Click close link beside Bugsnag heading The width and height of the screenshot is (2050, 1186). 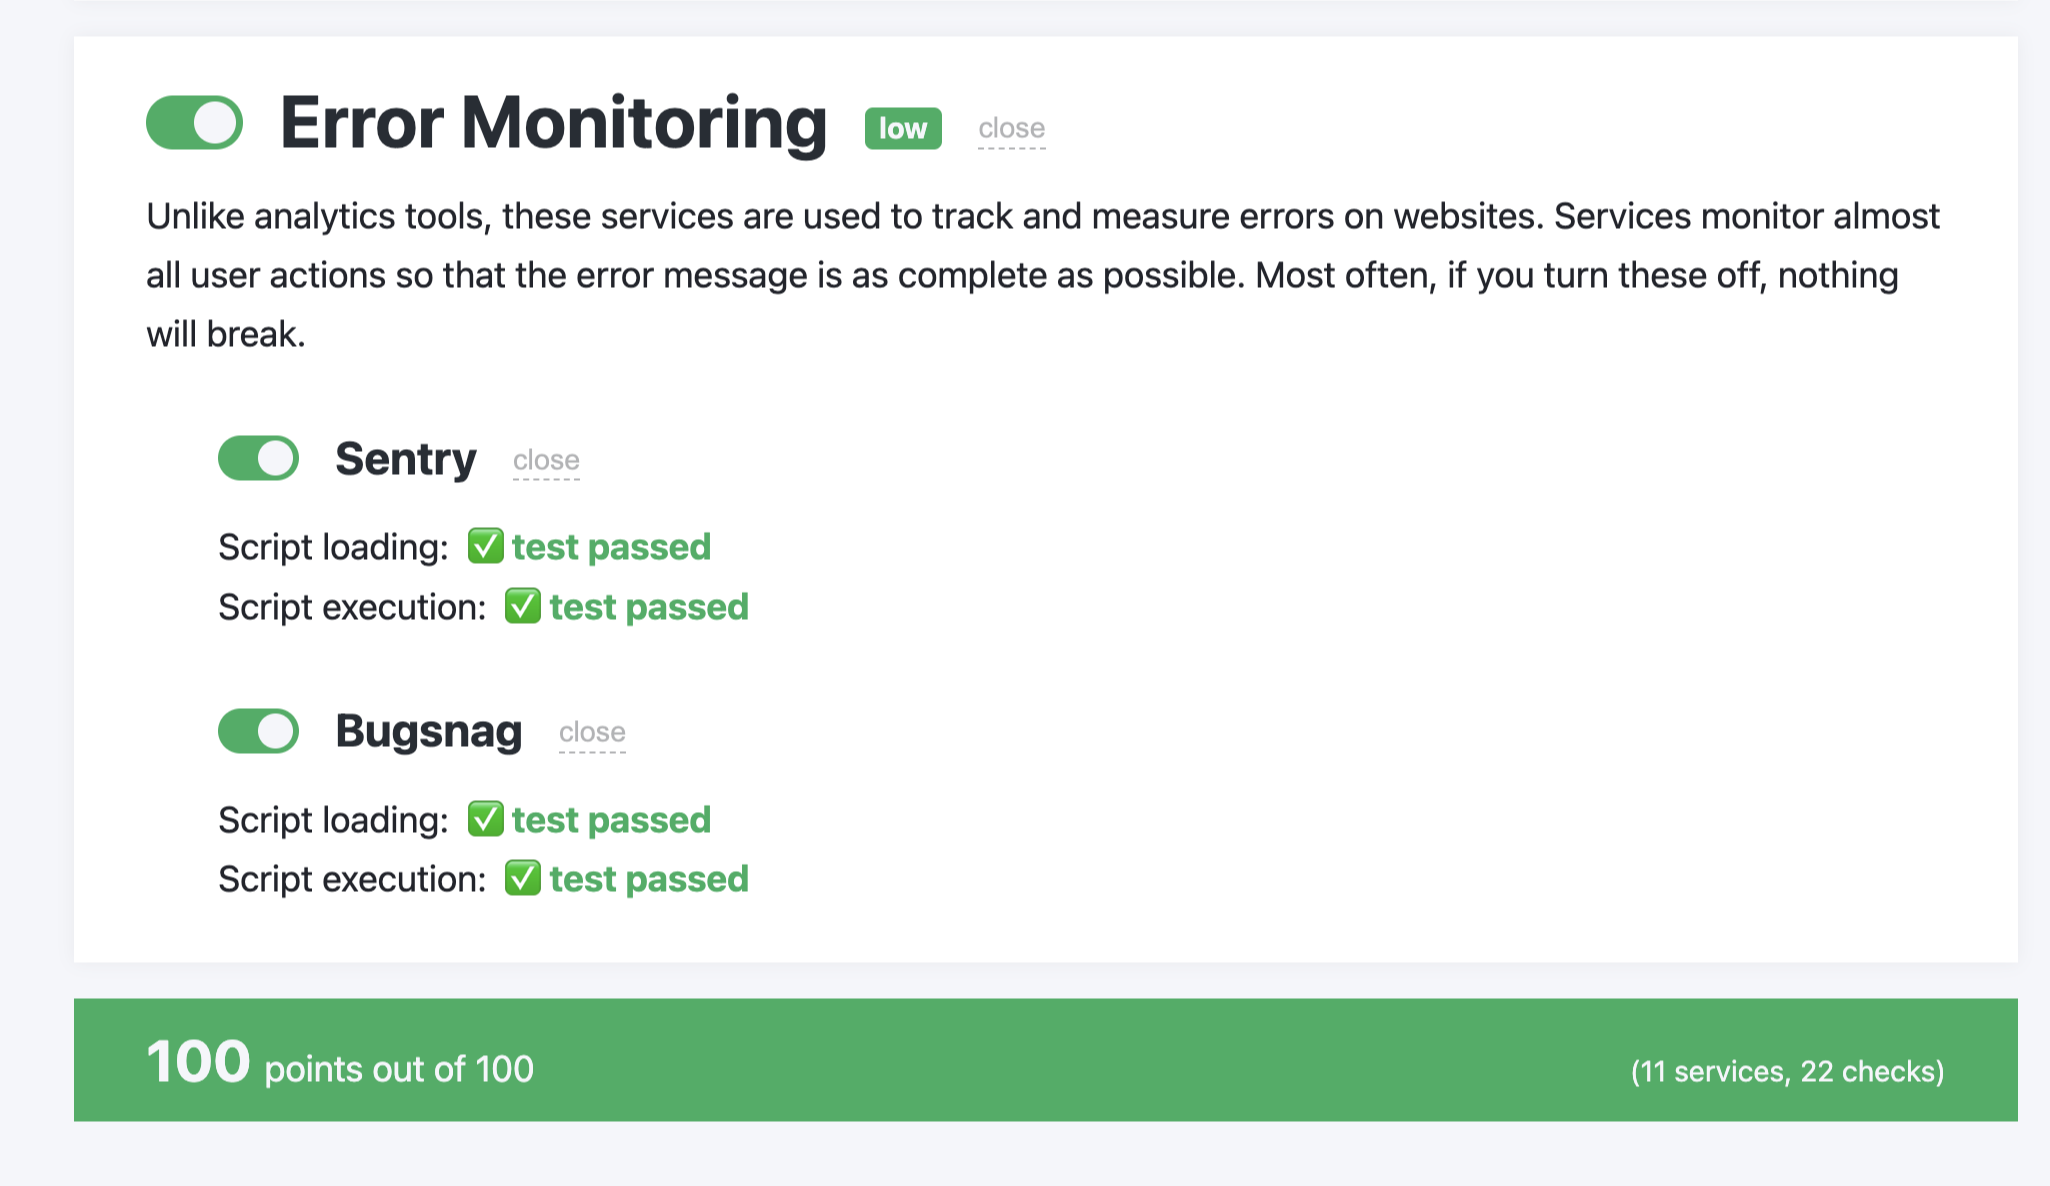pos(592,732)
